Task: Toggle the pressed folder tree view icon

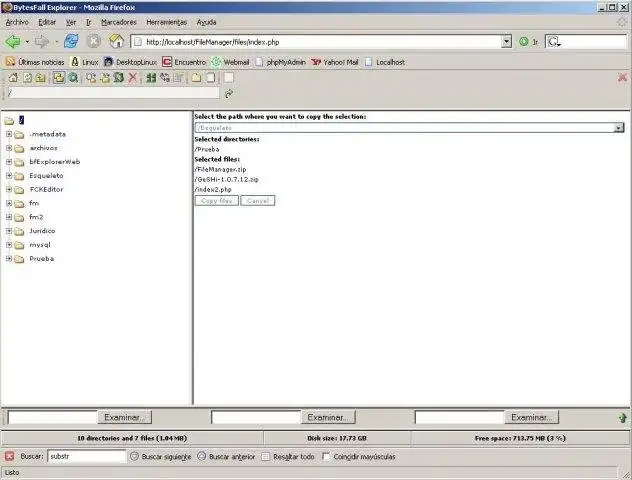Action: pyautogui.click(x=59, y=78)
